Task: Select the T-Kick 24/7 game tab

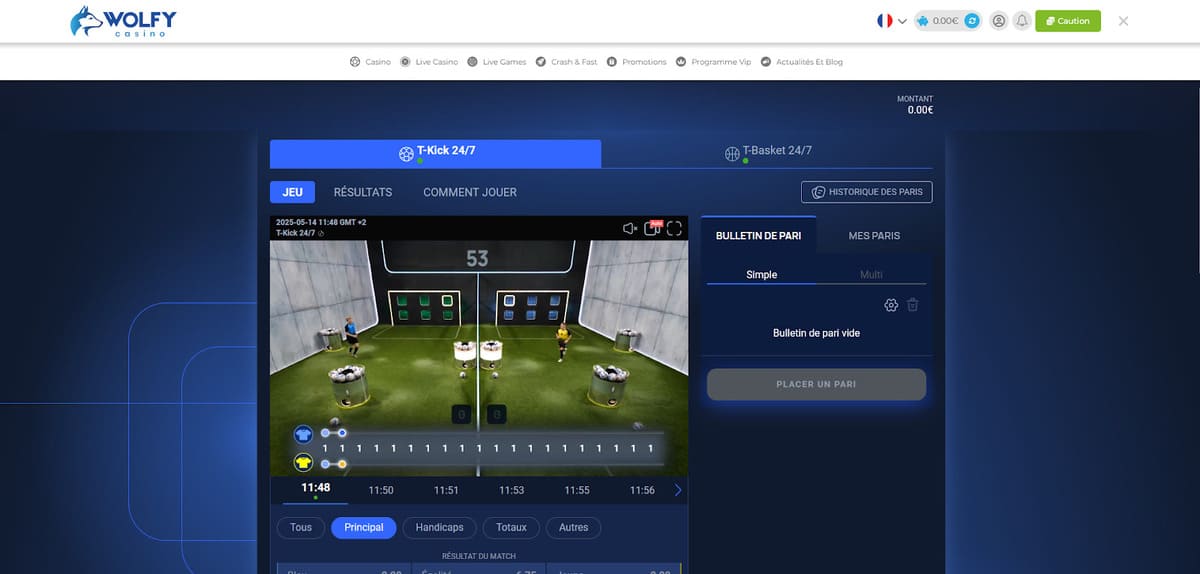Action: 435,153
